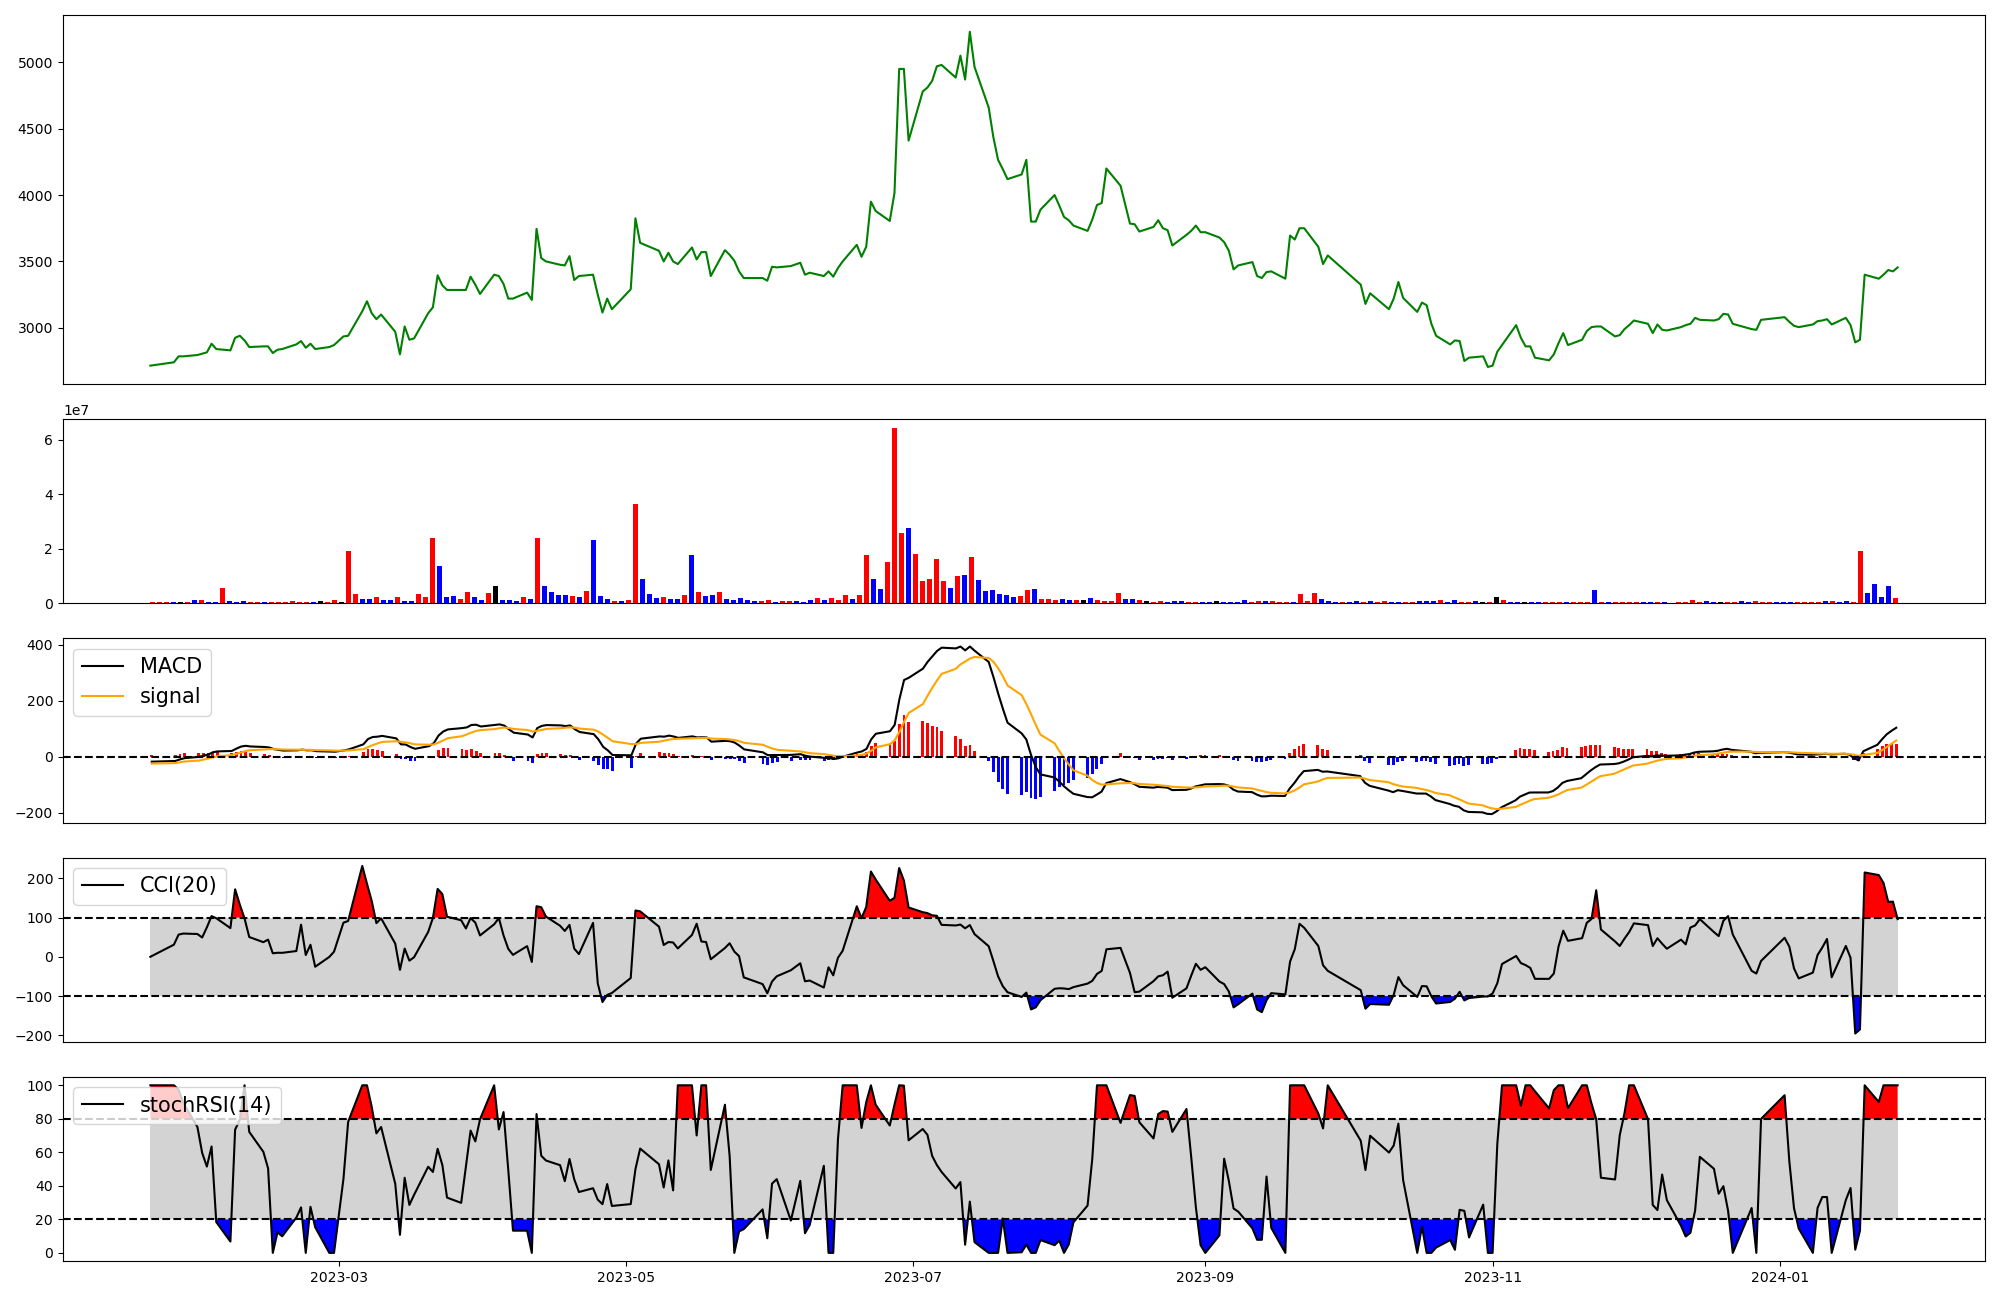
Task: Select the stochRSI(14) legend label
Action: 205,1105
